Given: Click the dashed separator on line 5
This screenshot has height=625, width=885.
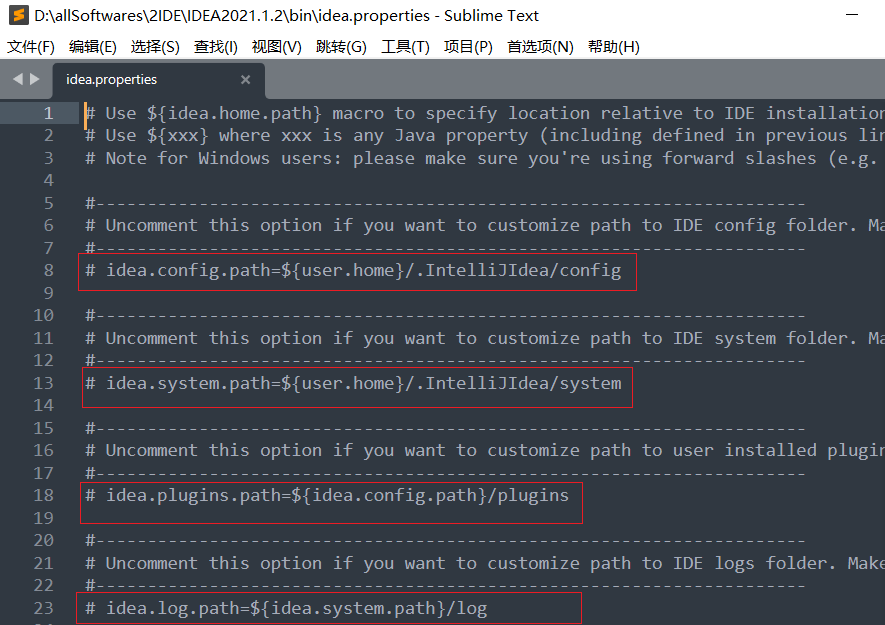Looking at the screenshot, I should pos(445,203).
